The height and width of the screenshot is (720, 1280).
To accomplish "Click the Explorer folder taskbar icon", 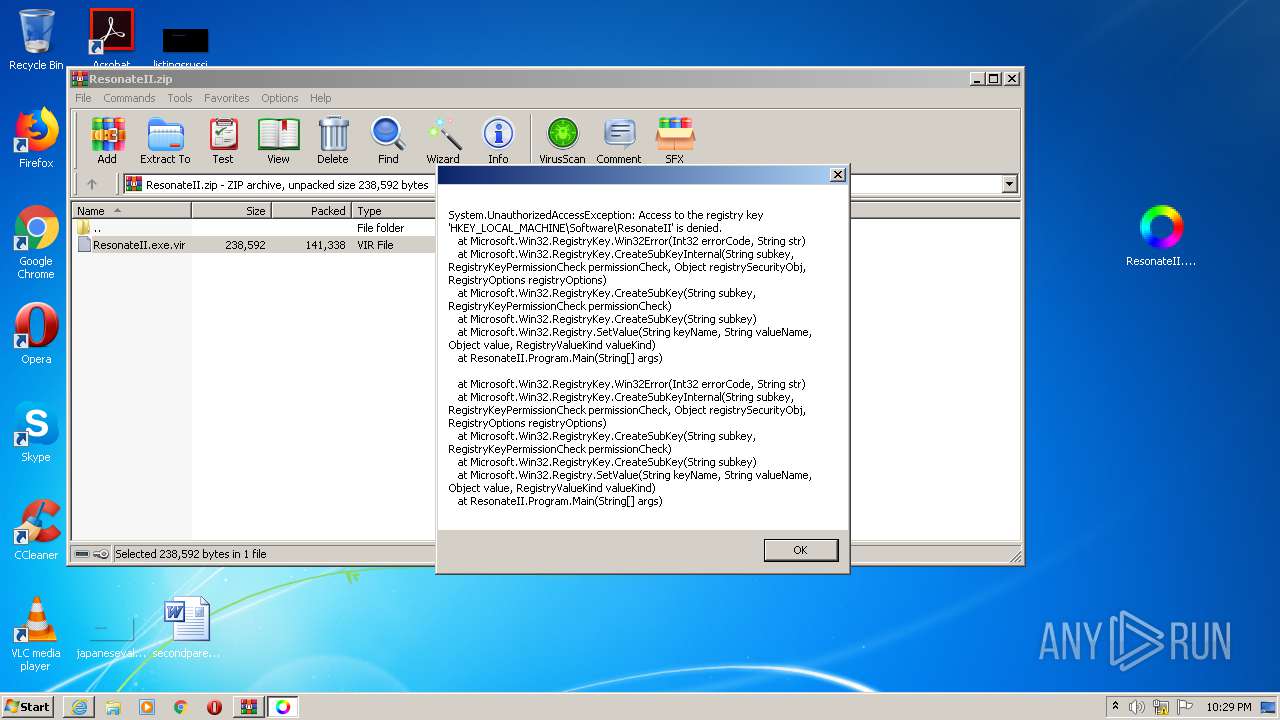I will pyautogui.click(x=113, y=707).
